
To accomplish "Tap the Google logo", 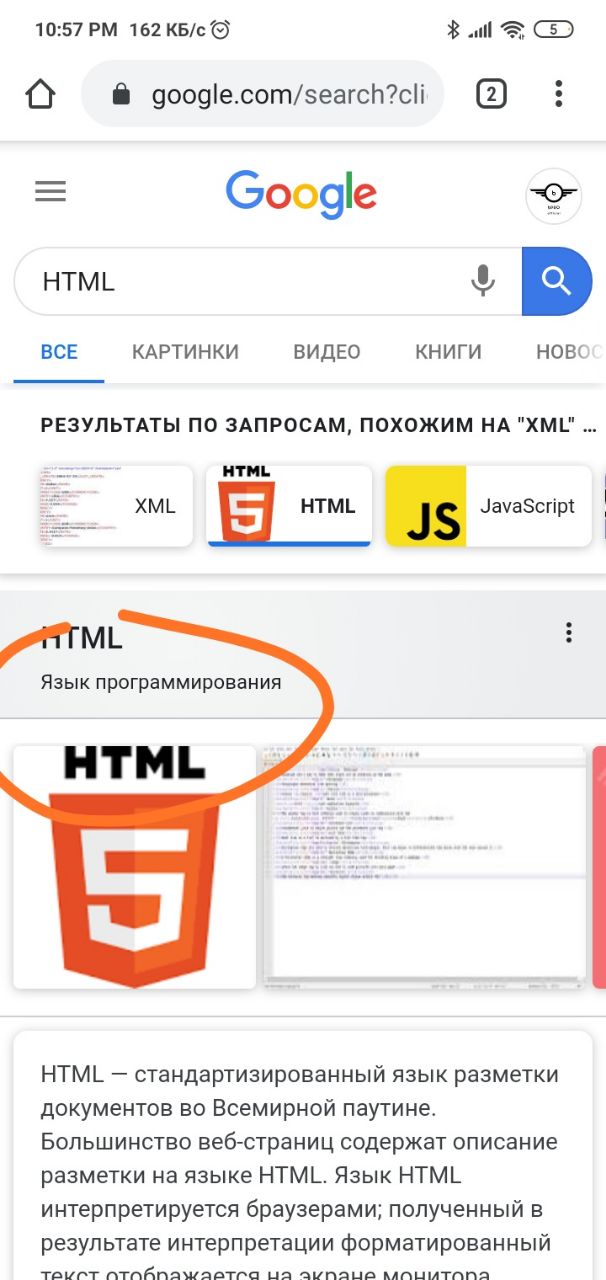I will click(301, 194).
